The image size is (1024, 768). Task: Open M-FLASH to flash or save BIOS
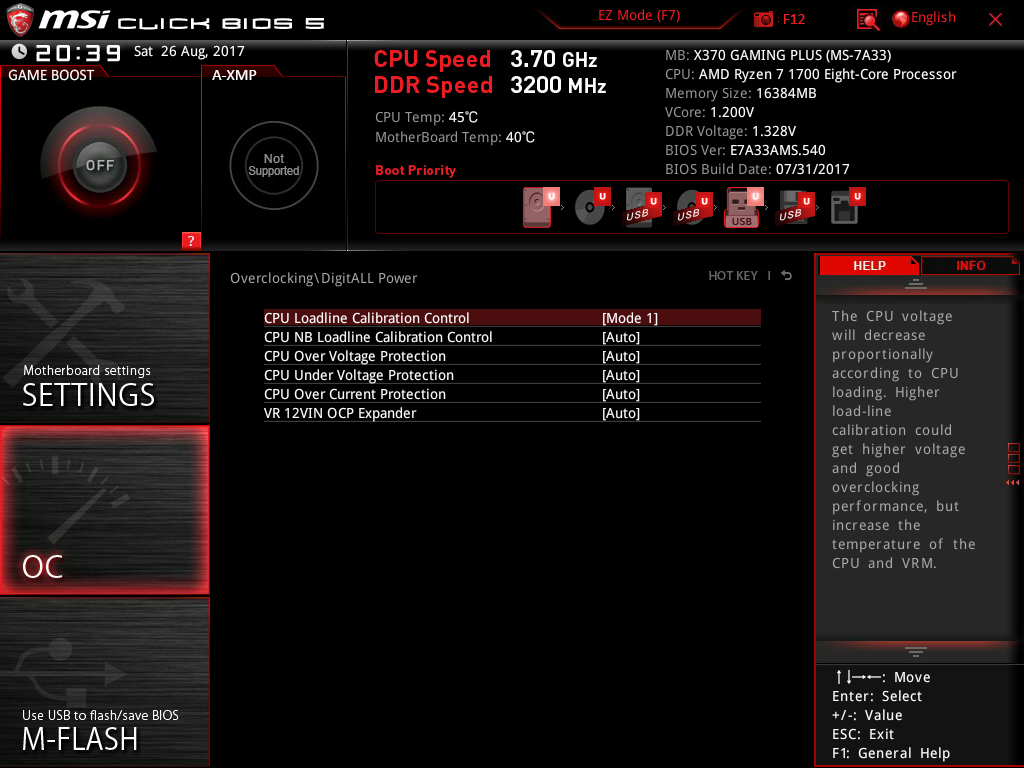point(104,682)
